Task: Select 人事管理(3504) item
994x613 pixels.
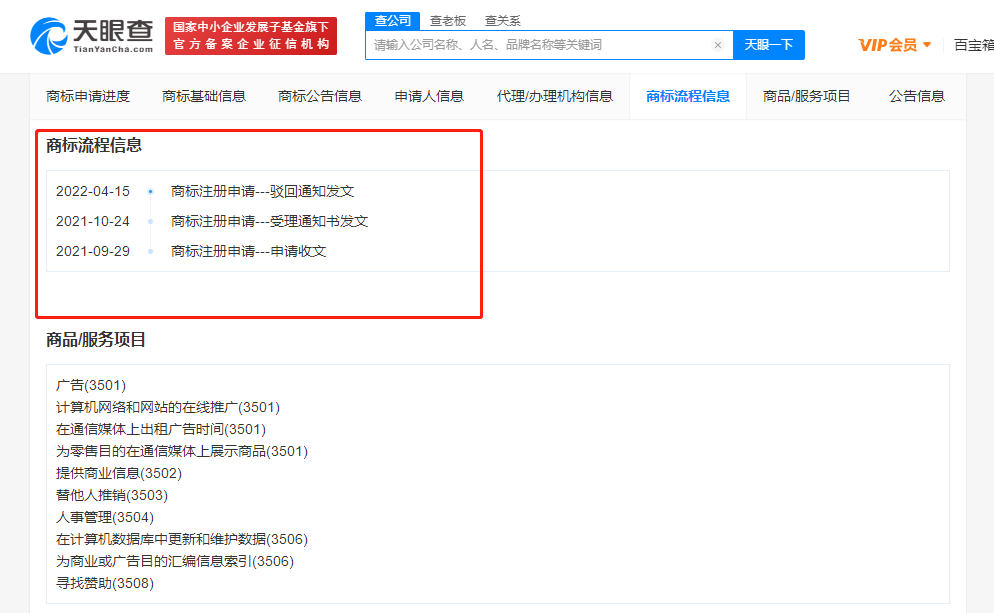Action: tap(105, 517)
